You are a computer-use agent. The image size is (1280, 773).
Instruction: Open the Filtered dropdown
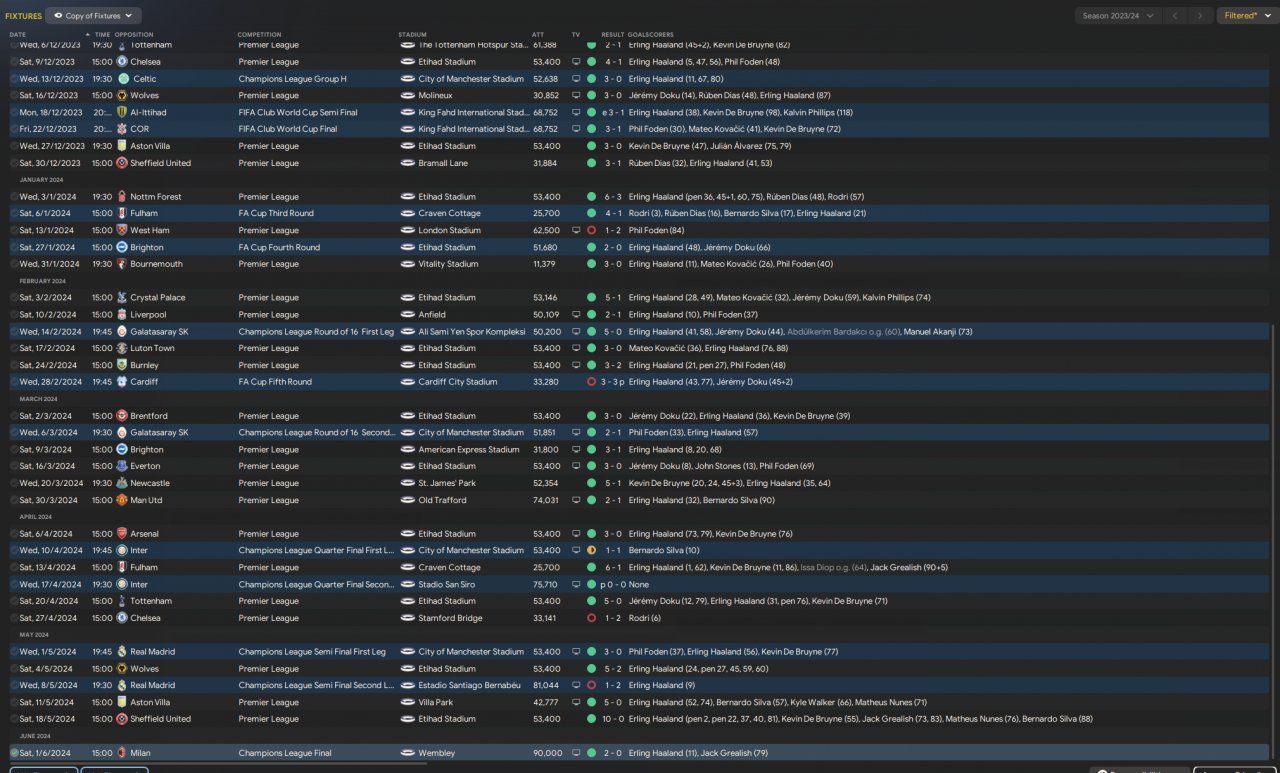[x=1245, y=16]
